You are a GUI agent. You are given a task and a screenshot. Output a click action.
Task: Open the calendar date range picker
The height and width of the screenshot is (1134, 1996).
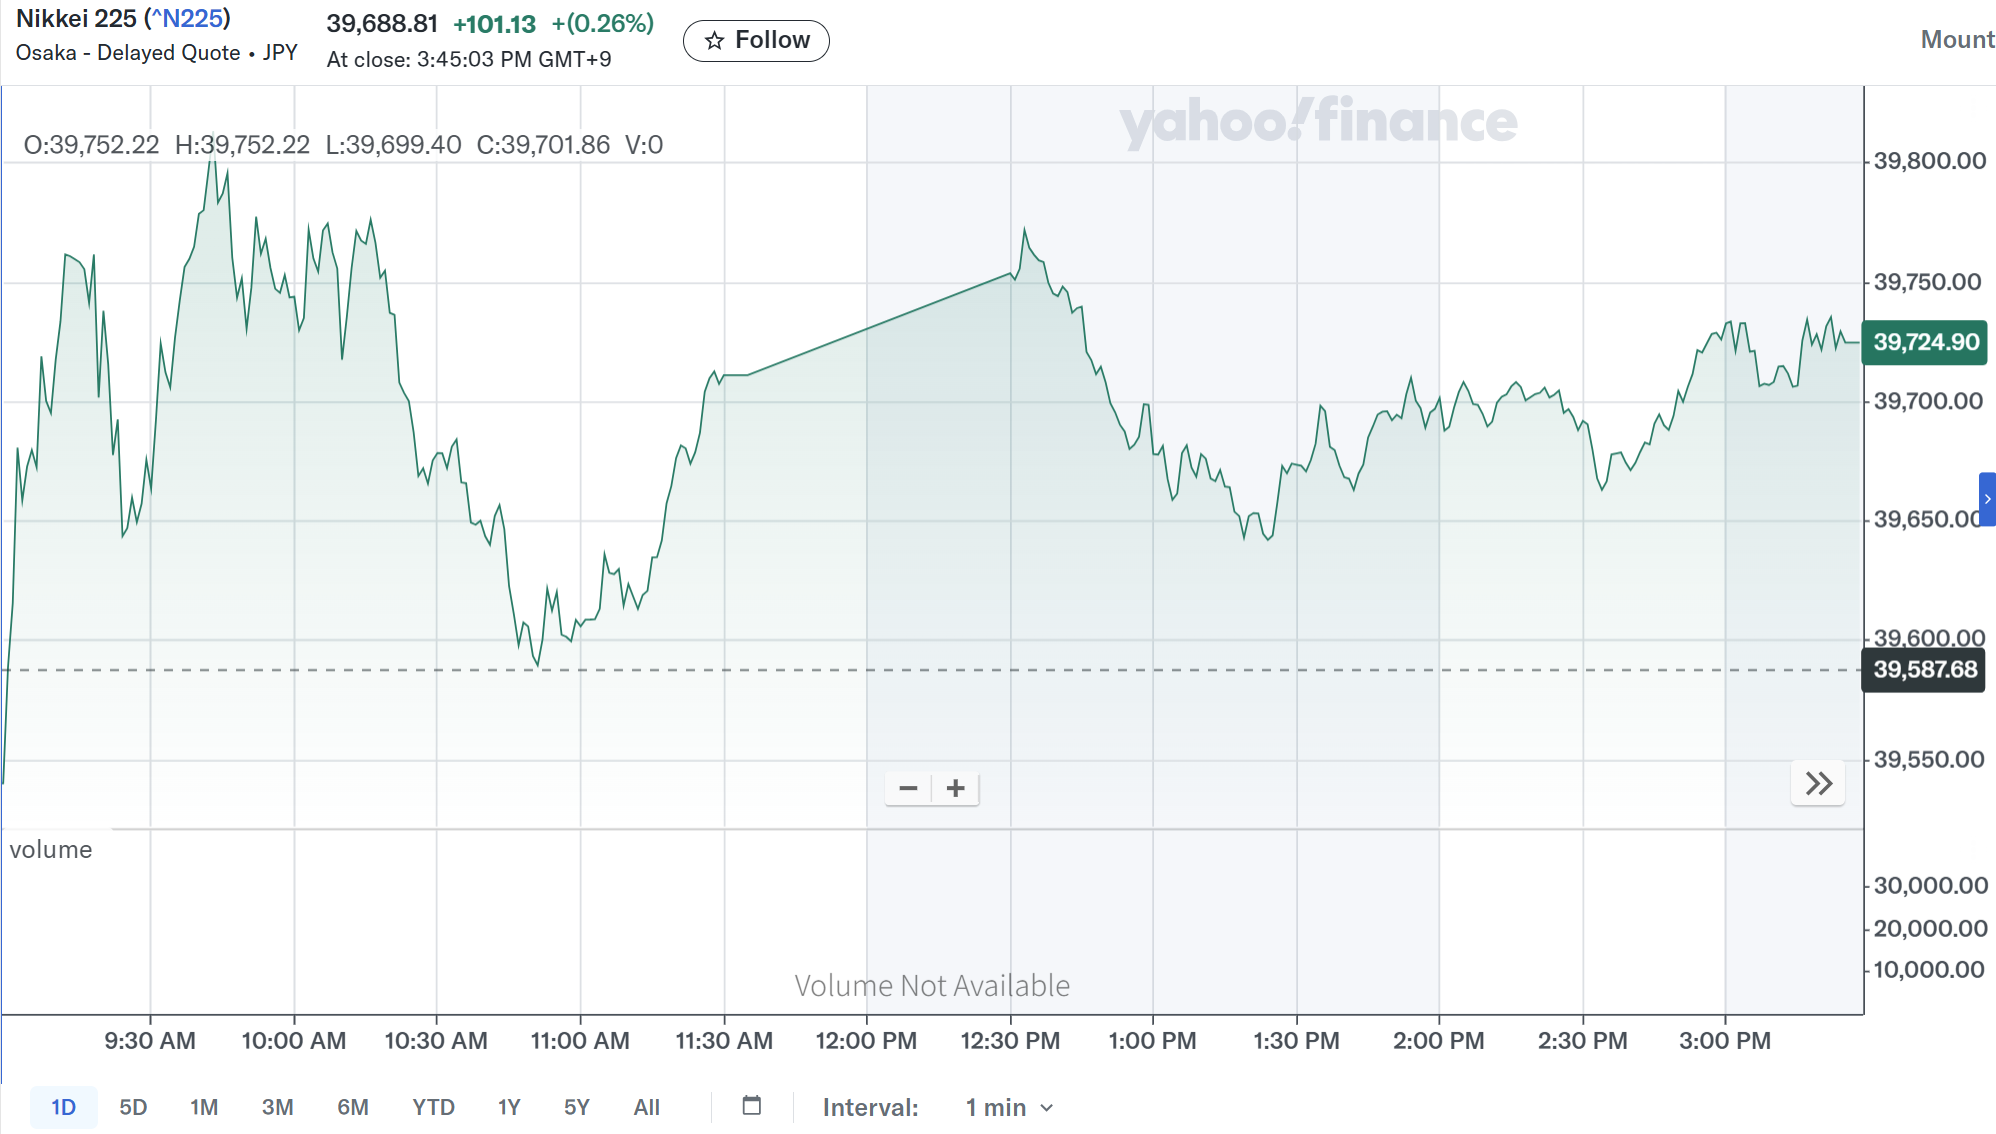click(752, 1105)
